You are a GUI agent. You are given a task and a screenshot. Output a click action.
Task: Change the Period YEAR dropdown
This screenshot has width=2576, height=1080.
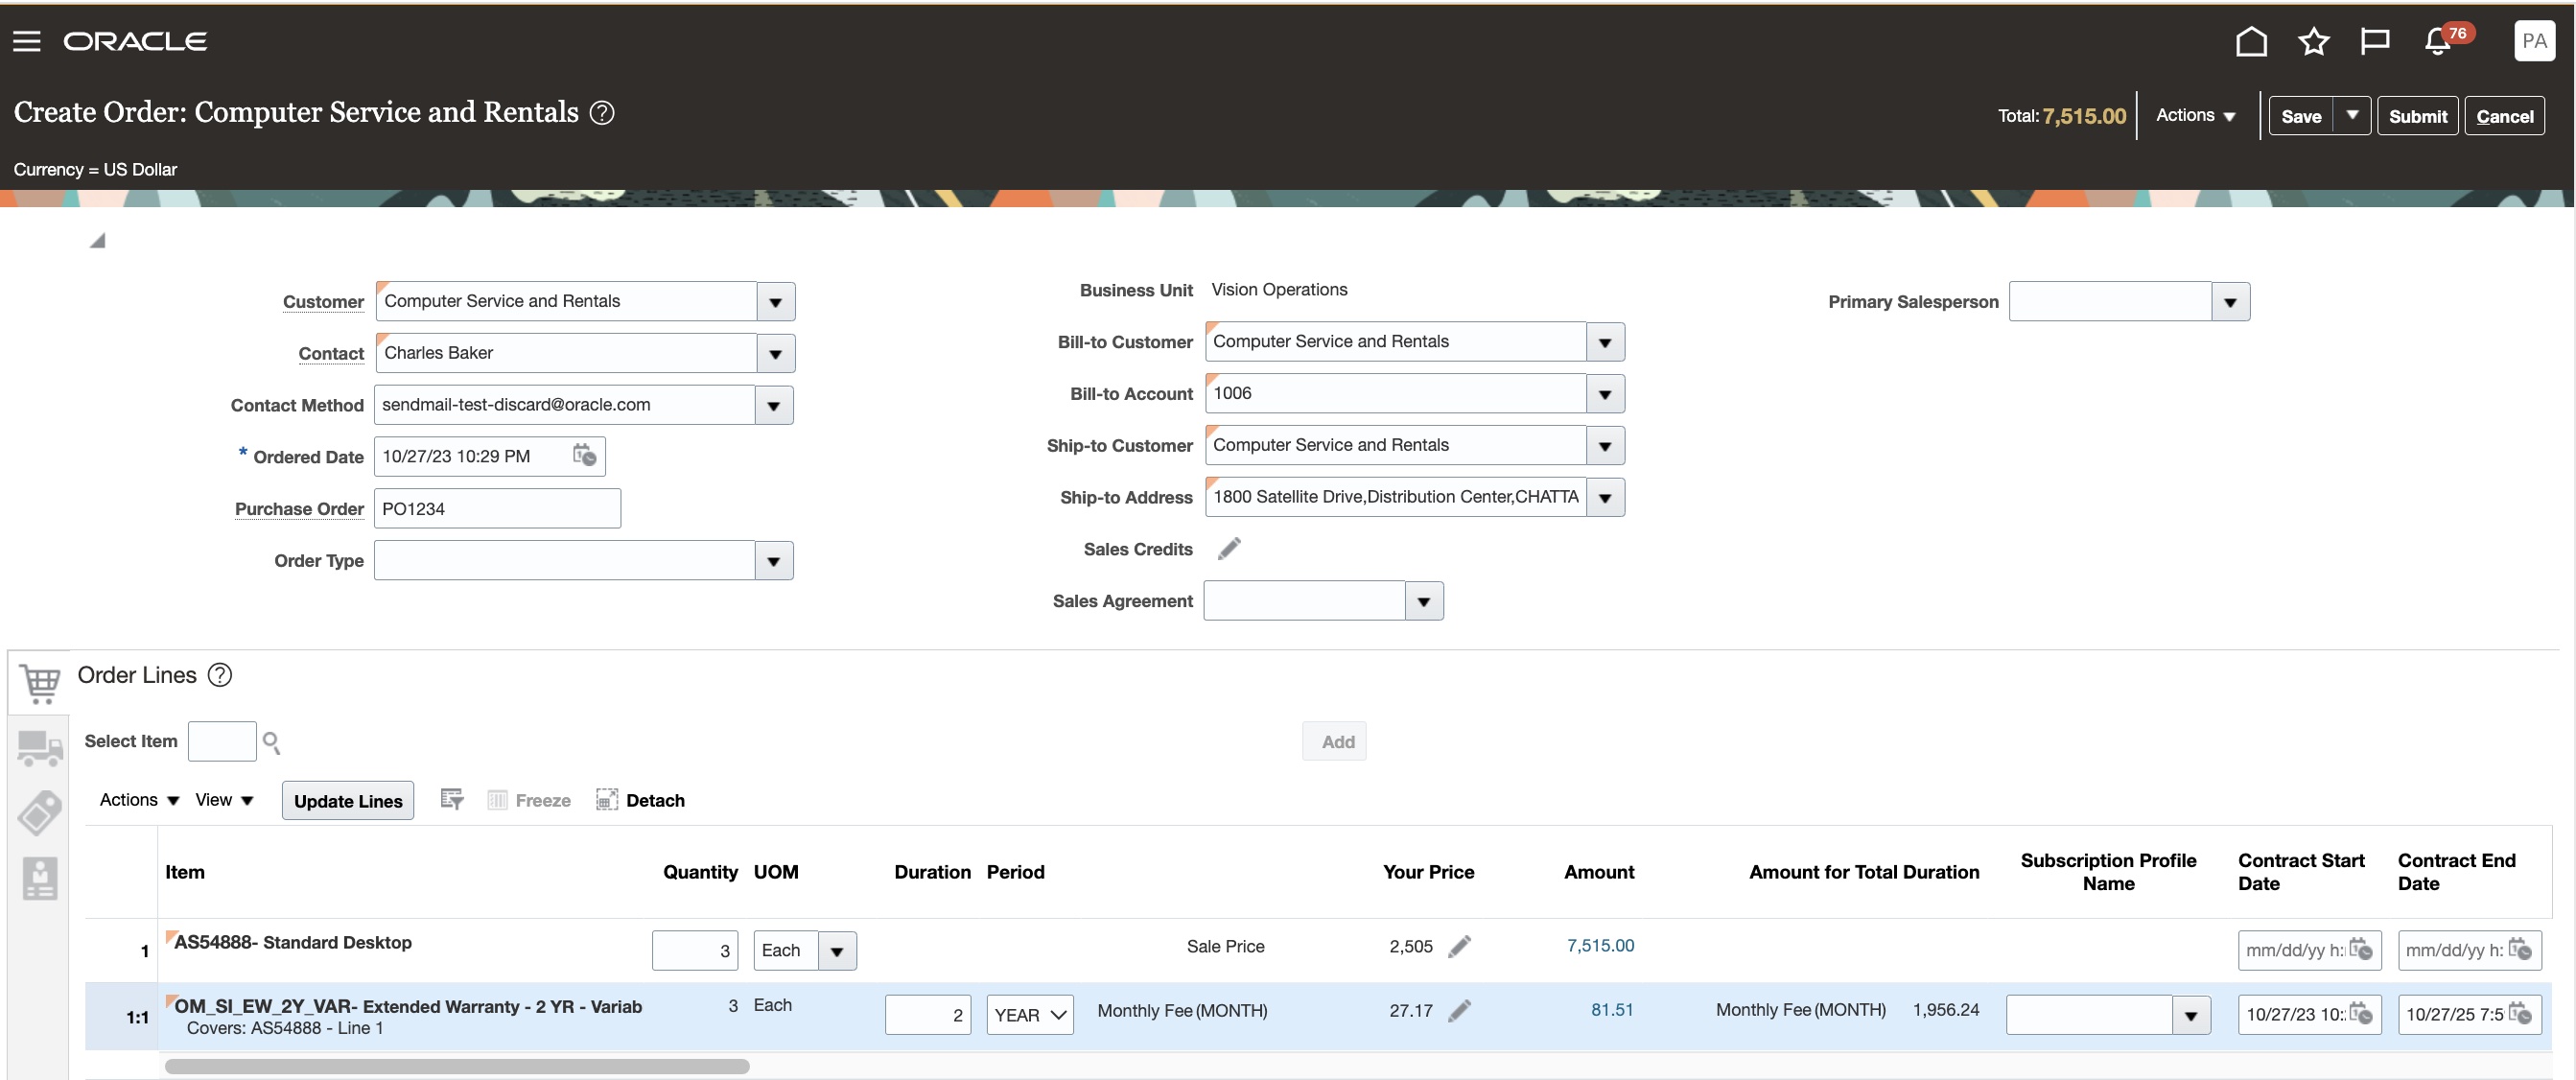[x=1029, y=1015]
